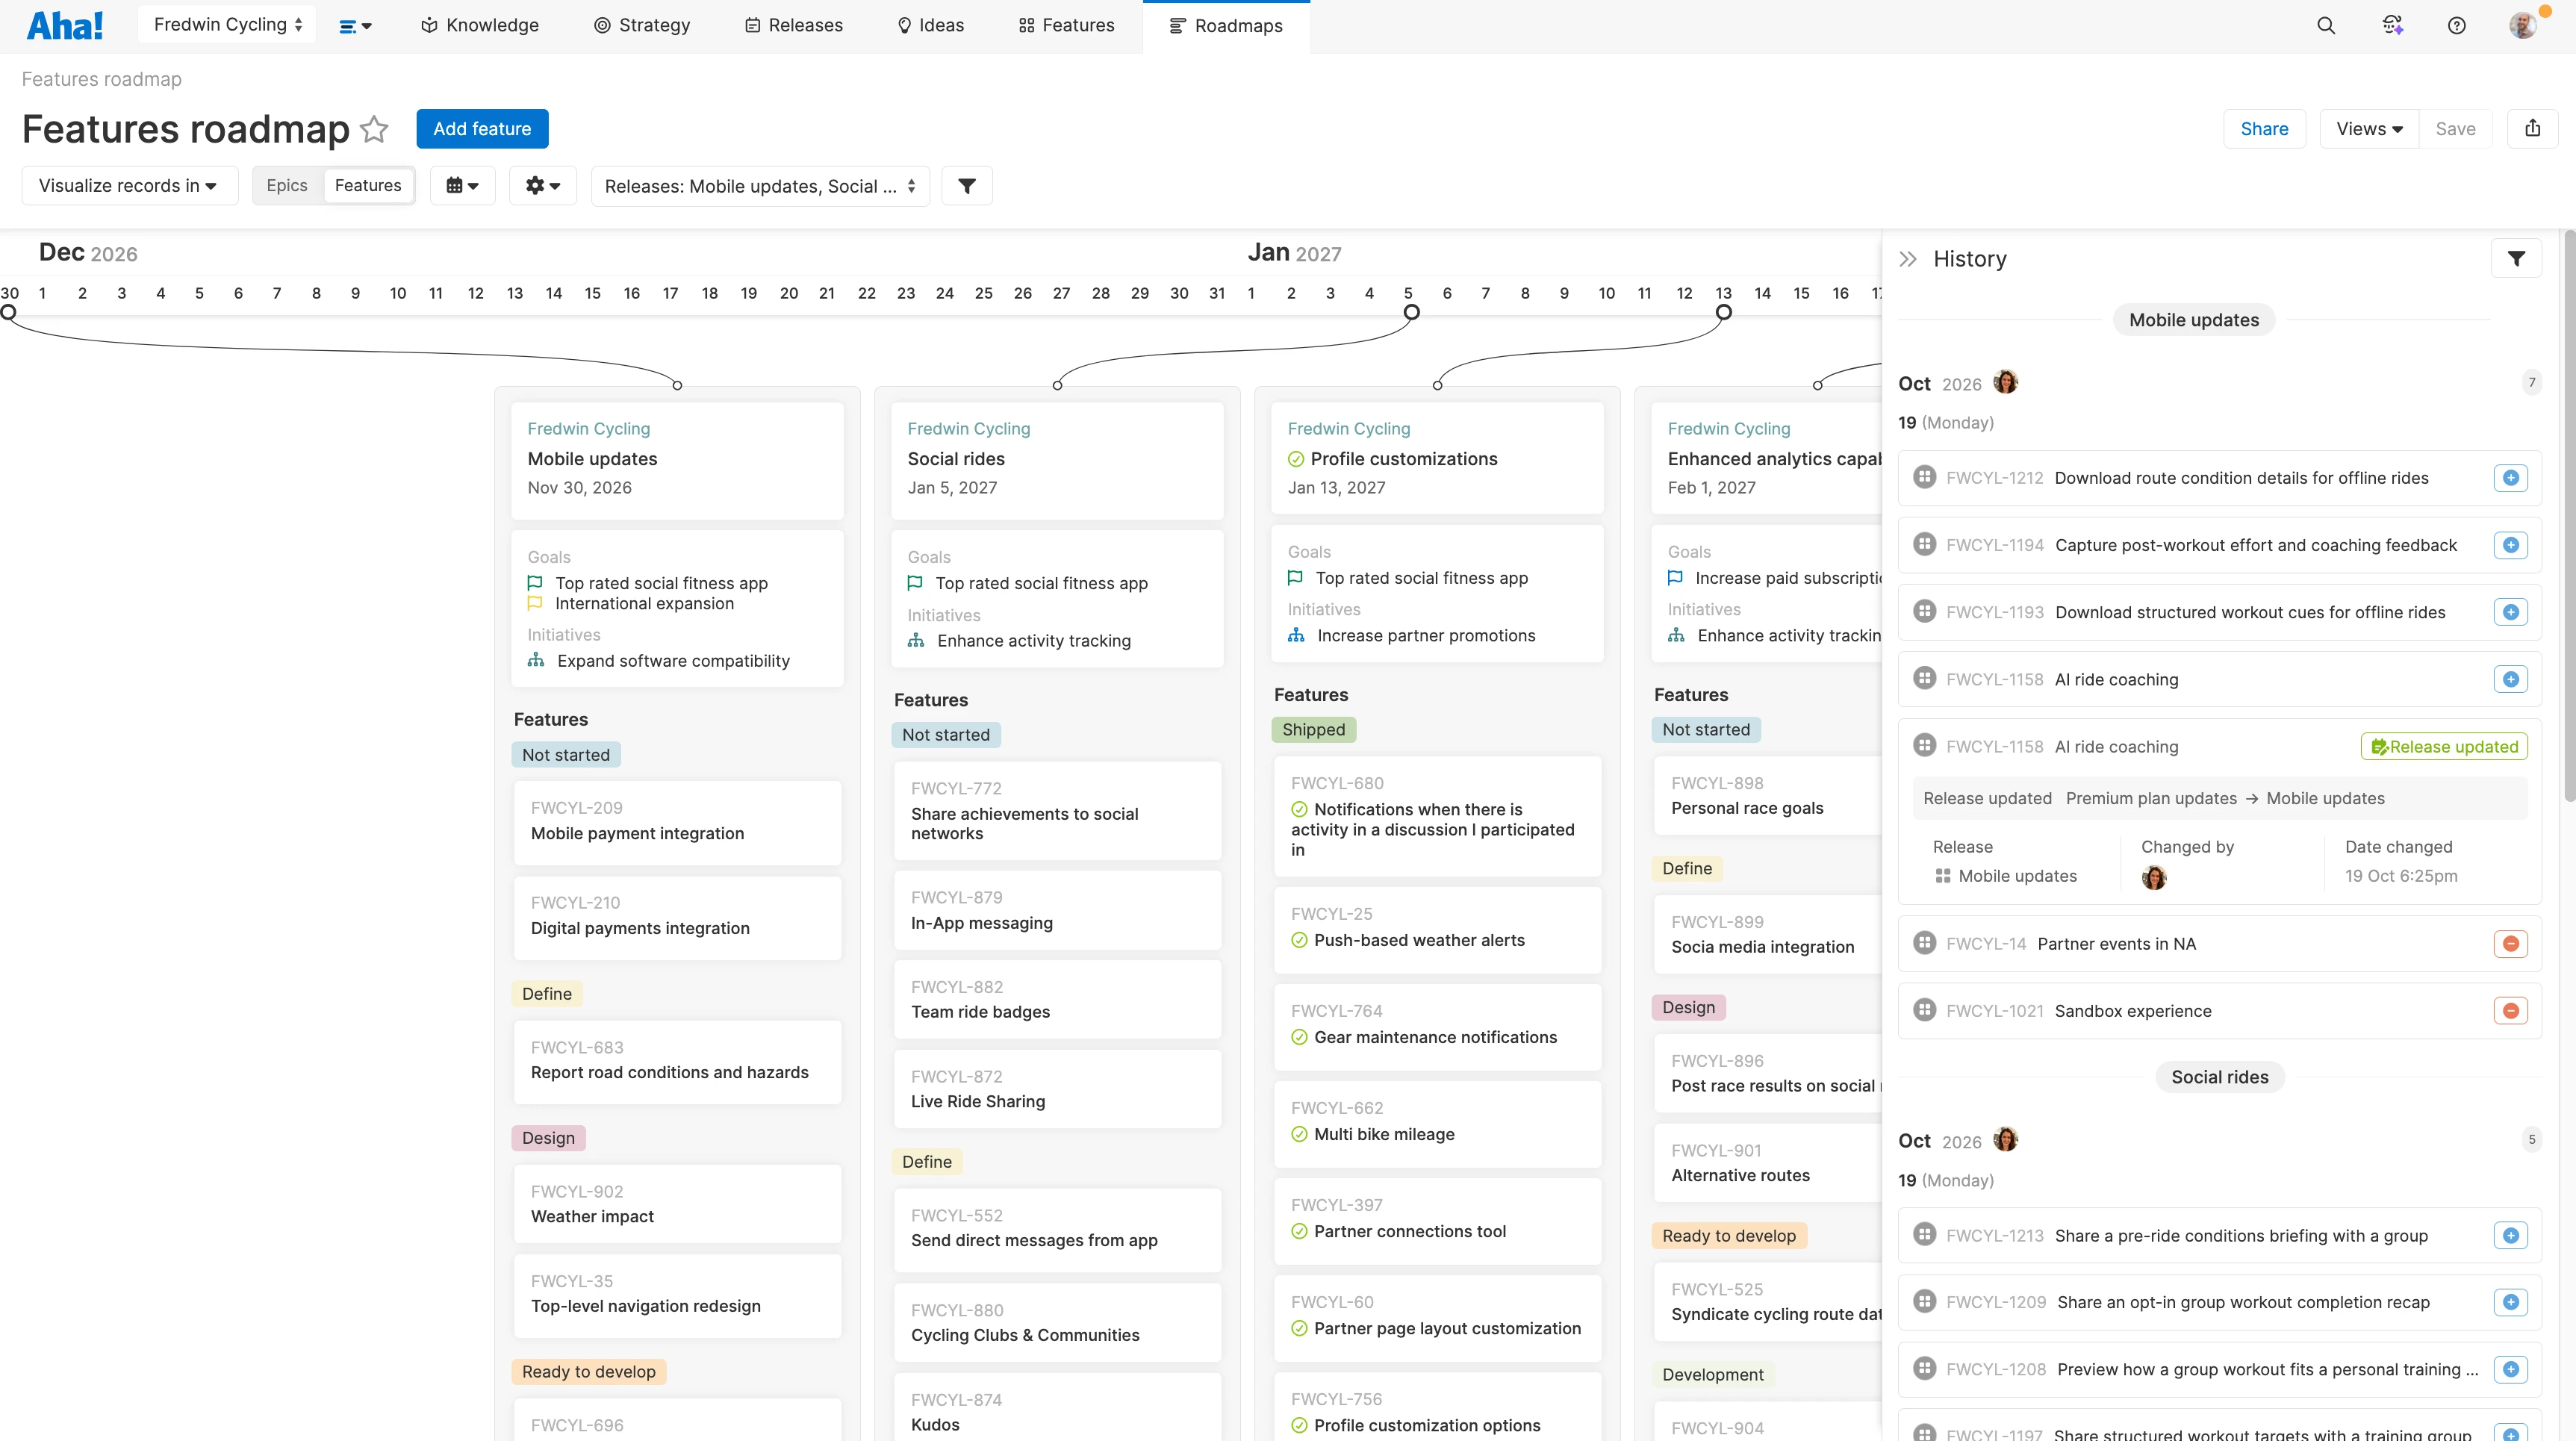Click plus icon on FWCYL-1193 row

tap(2510, 612)
